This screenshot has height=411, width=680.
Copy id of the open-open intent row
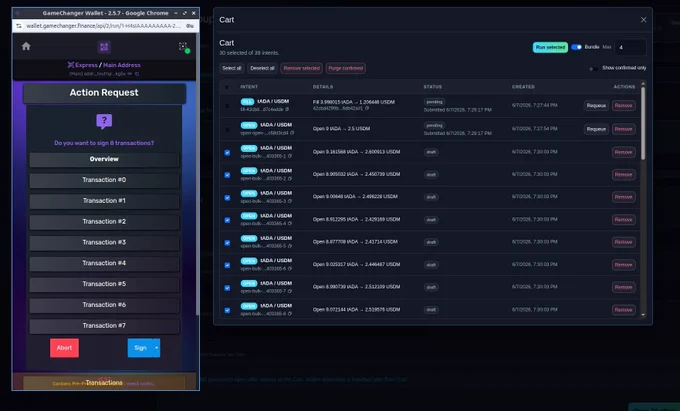point(292,133)
